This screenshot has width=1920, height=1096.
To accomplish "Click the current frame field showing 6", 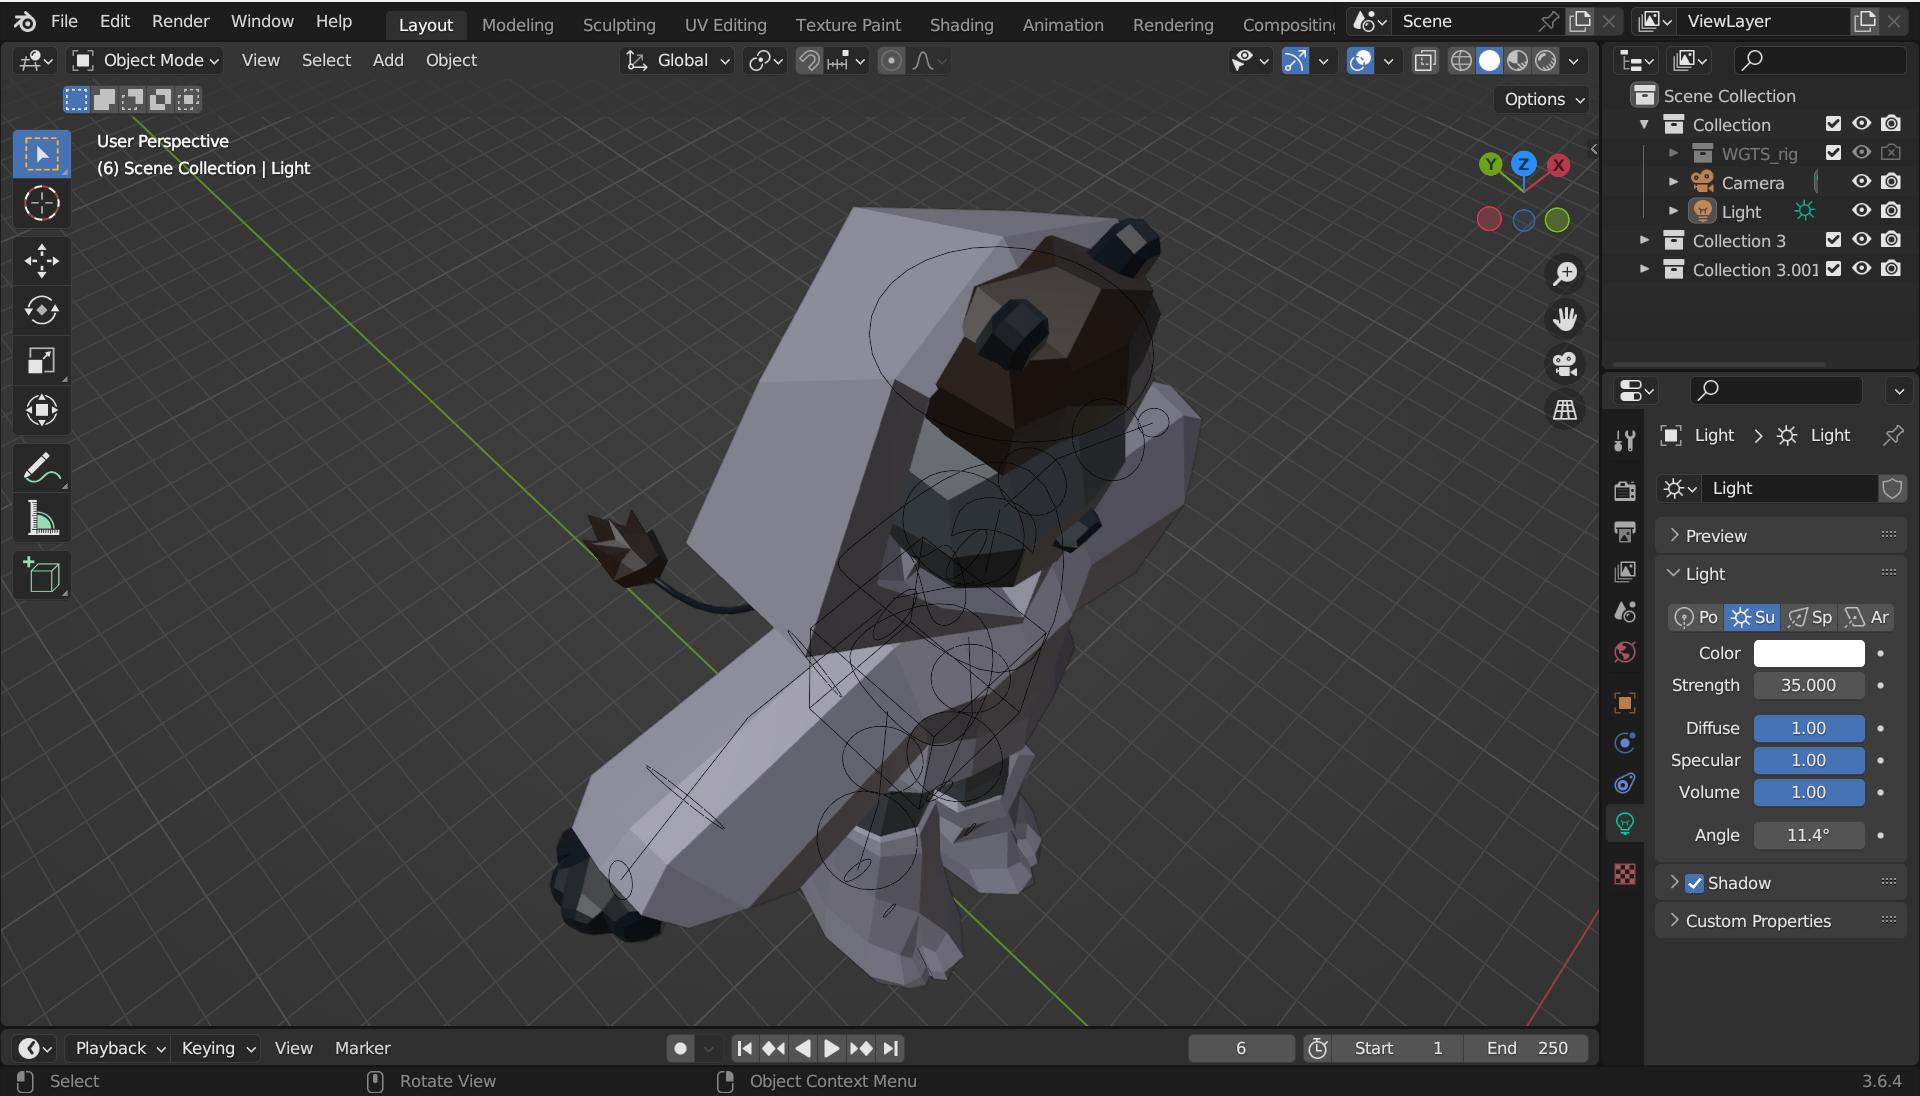I will (x=1241, y=1048).
